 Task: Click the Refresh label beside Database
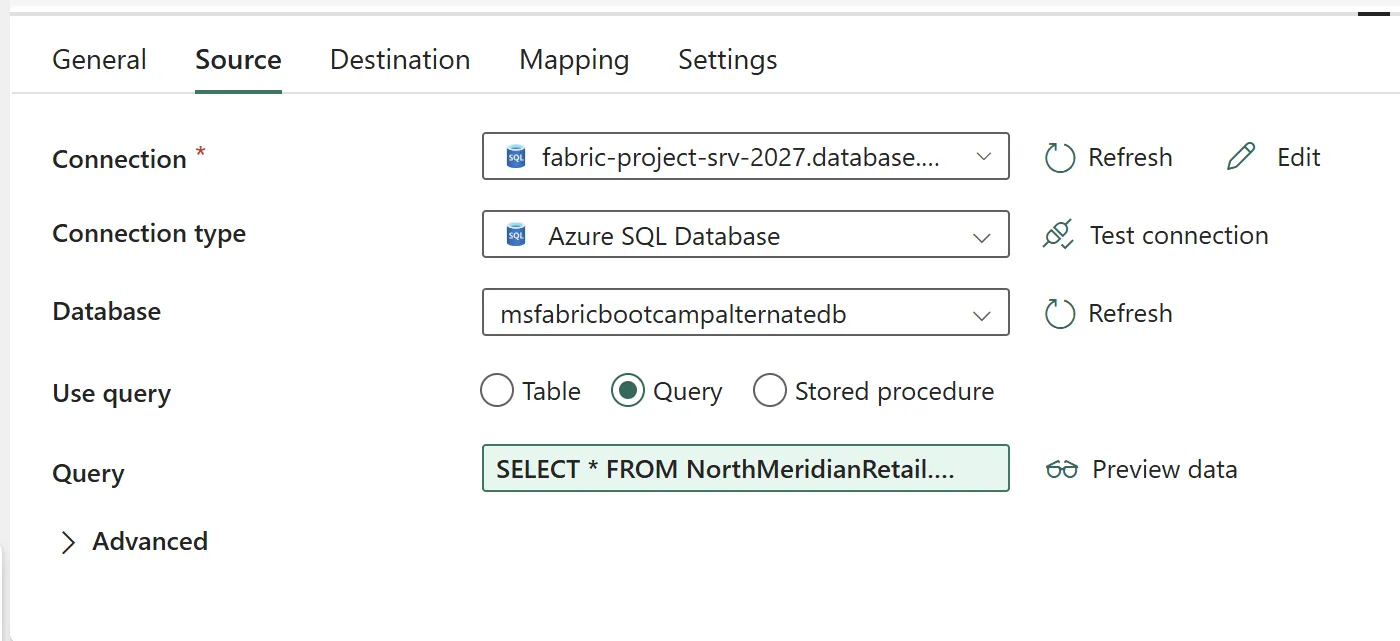[1130, 313]
